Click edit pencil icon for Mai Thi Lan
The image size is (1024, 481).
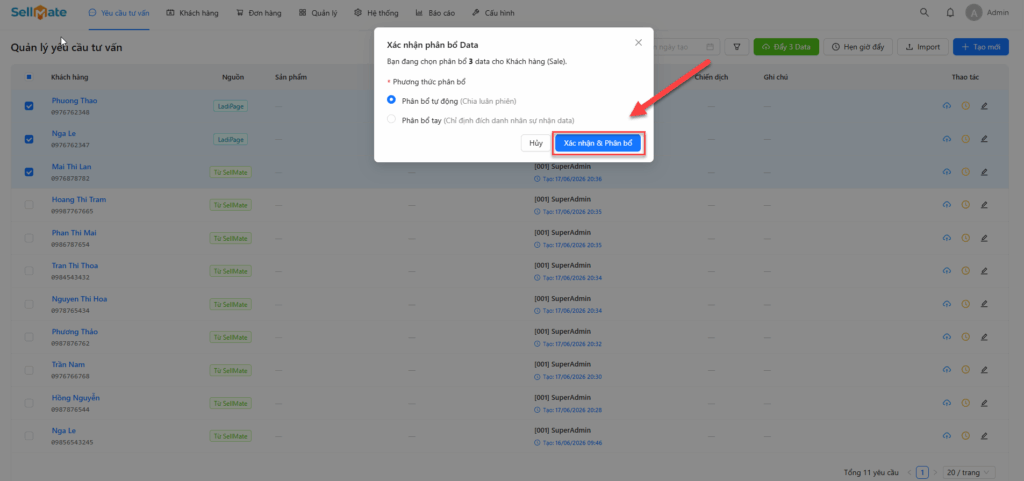984,172
